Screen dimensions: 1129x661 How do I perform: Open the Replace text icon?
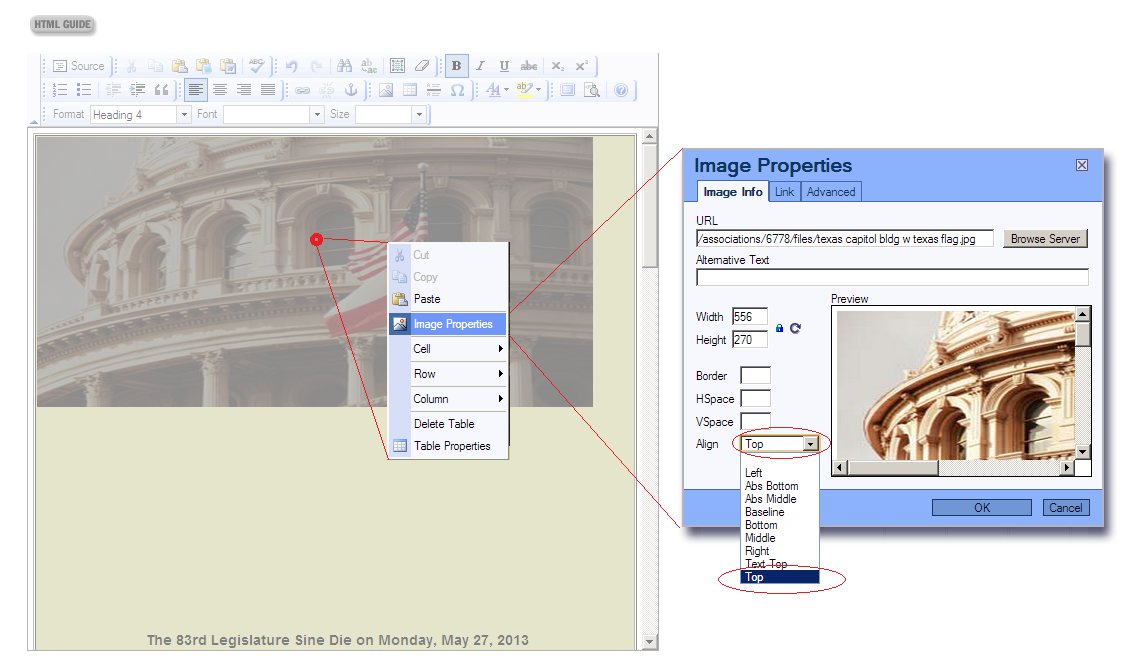click(x=369, y=66)
